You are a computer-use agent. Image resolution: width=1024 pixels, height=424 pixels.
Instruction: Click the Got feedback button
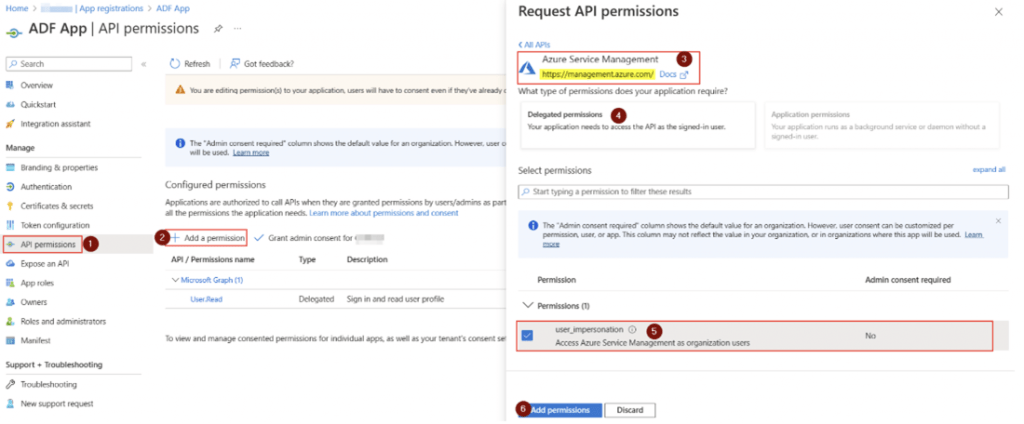click(262, 64)
